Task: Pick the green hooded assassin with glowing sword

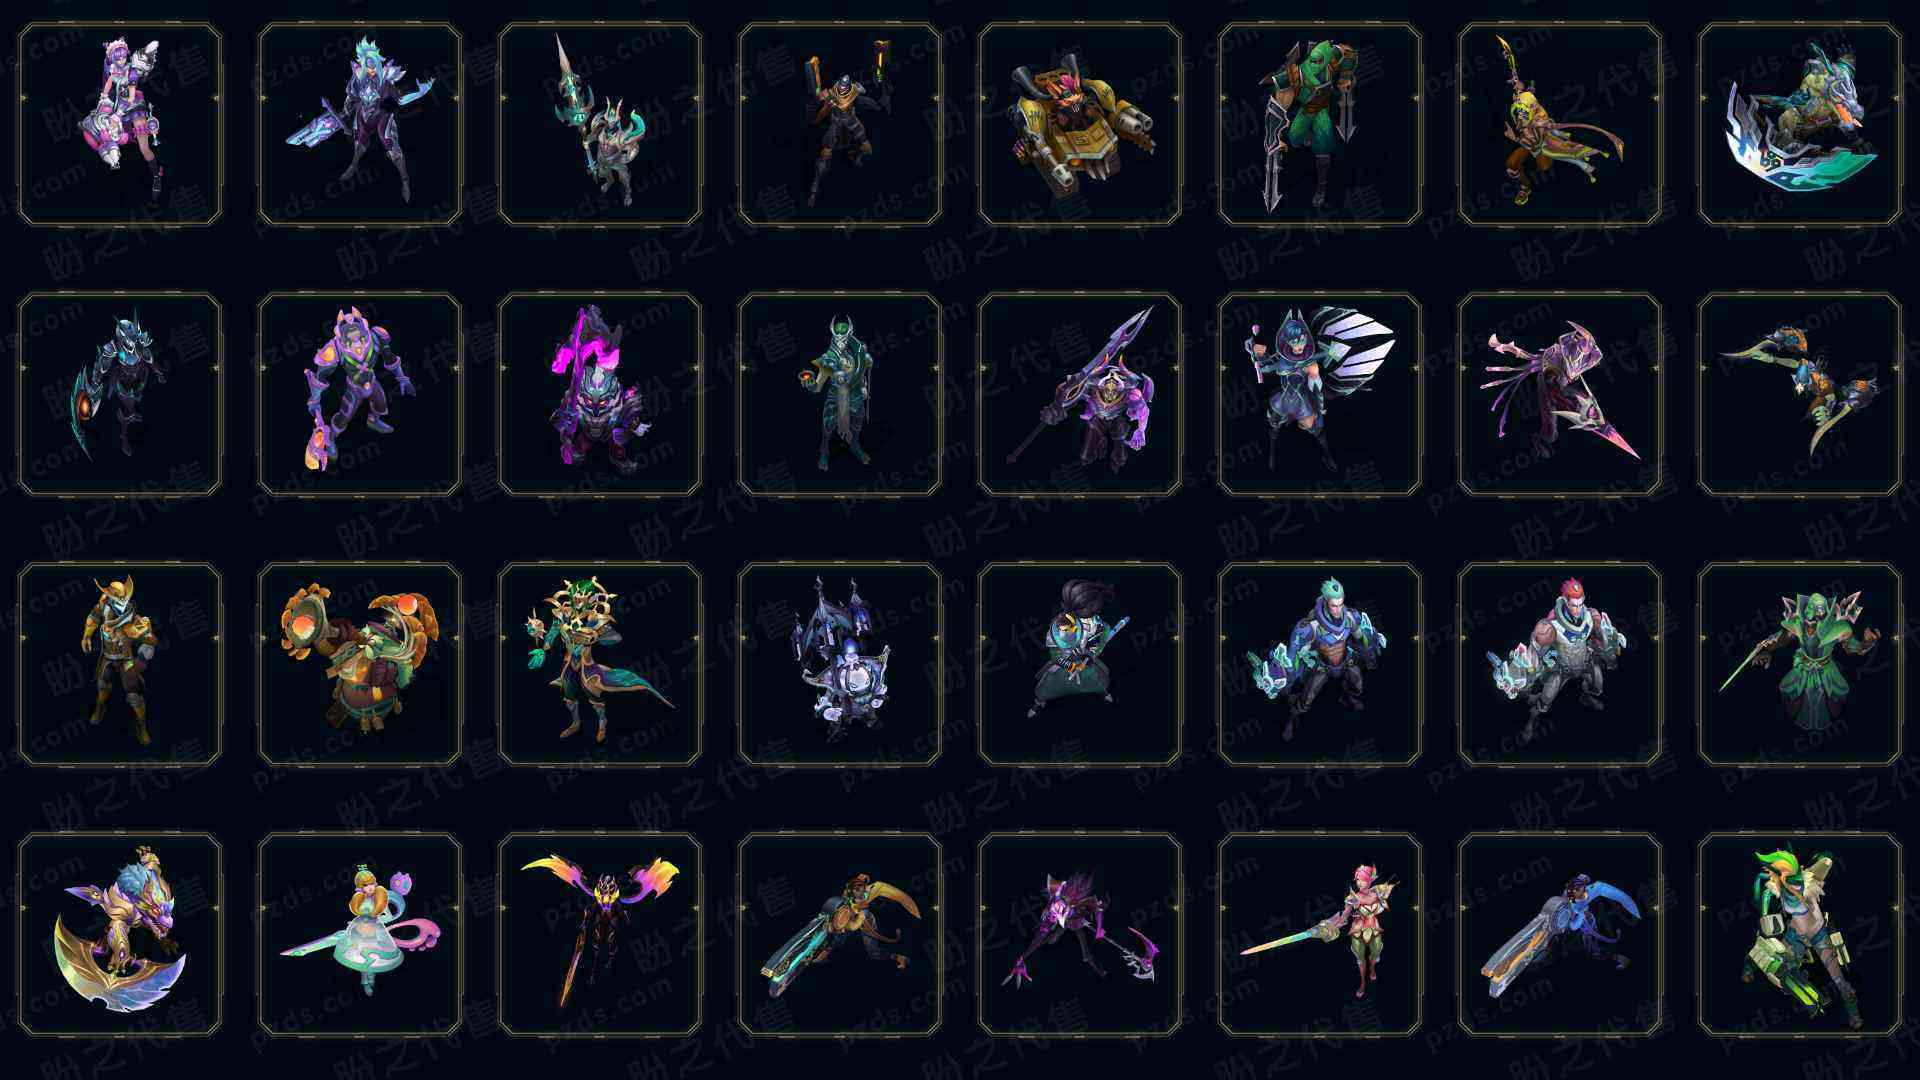Action: pyautogui.click(x=1800, y=664)
